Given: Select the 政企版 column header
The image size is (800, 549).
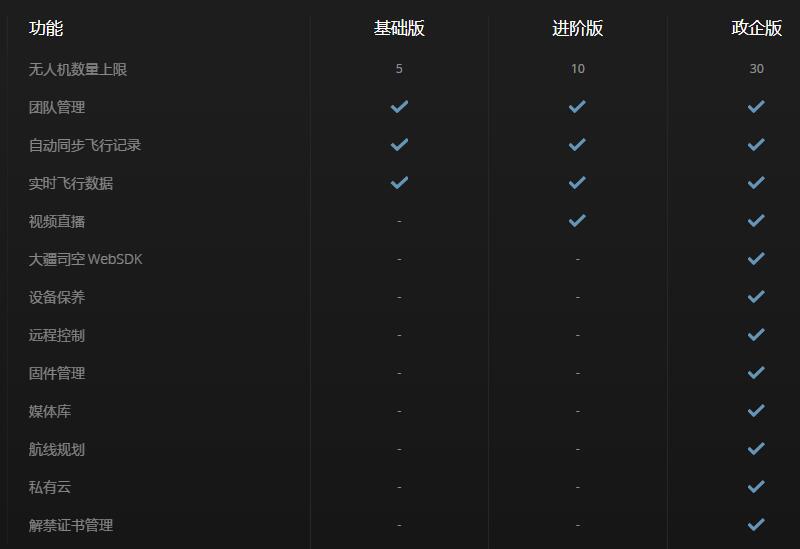Looking at the screenshot, I should pyautogui.click(x=756, y=28).
